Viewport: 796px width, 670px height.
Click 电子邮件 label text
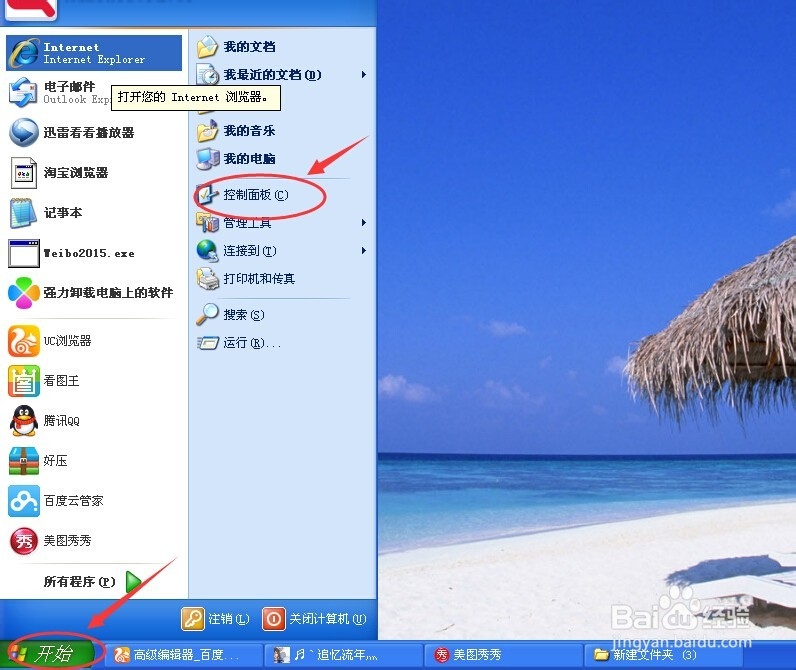click(70, 86)
